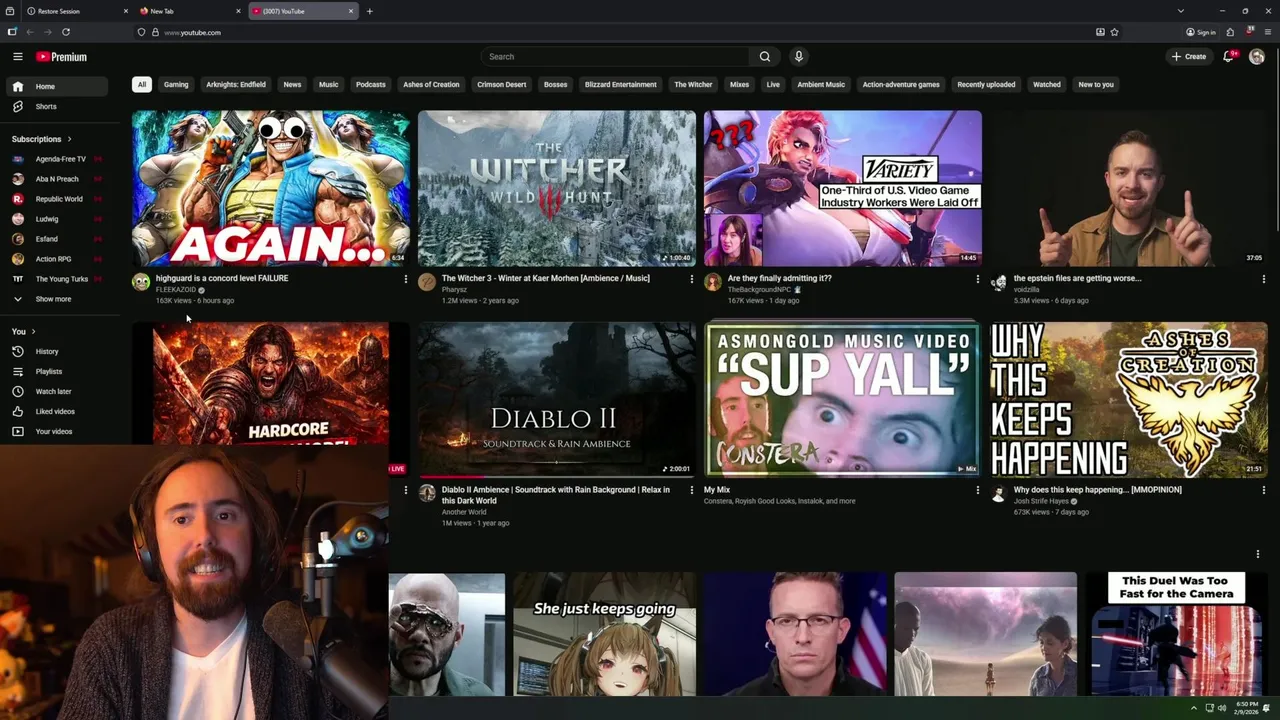Screen dimensions: 1280x720
Task: Select the Music filter chip
Action: pos(328,85)
